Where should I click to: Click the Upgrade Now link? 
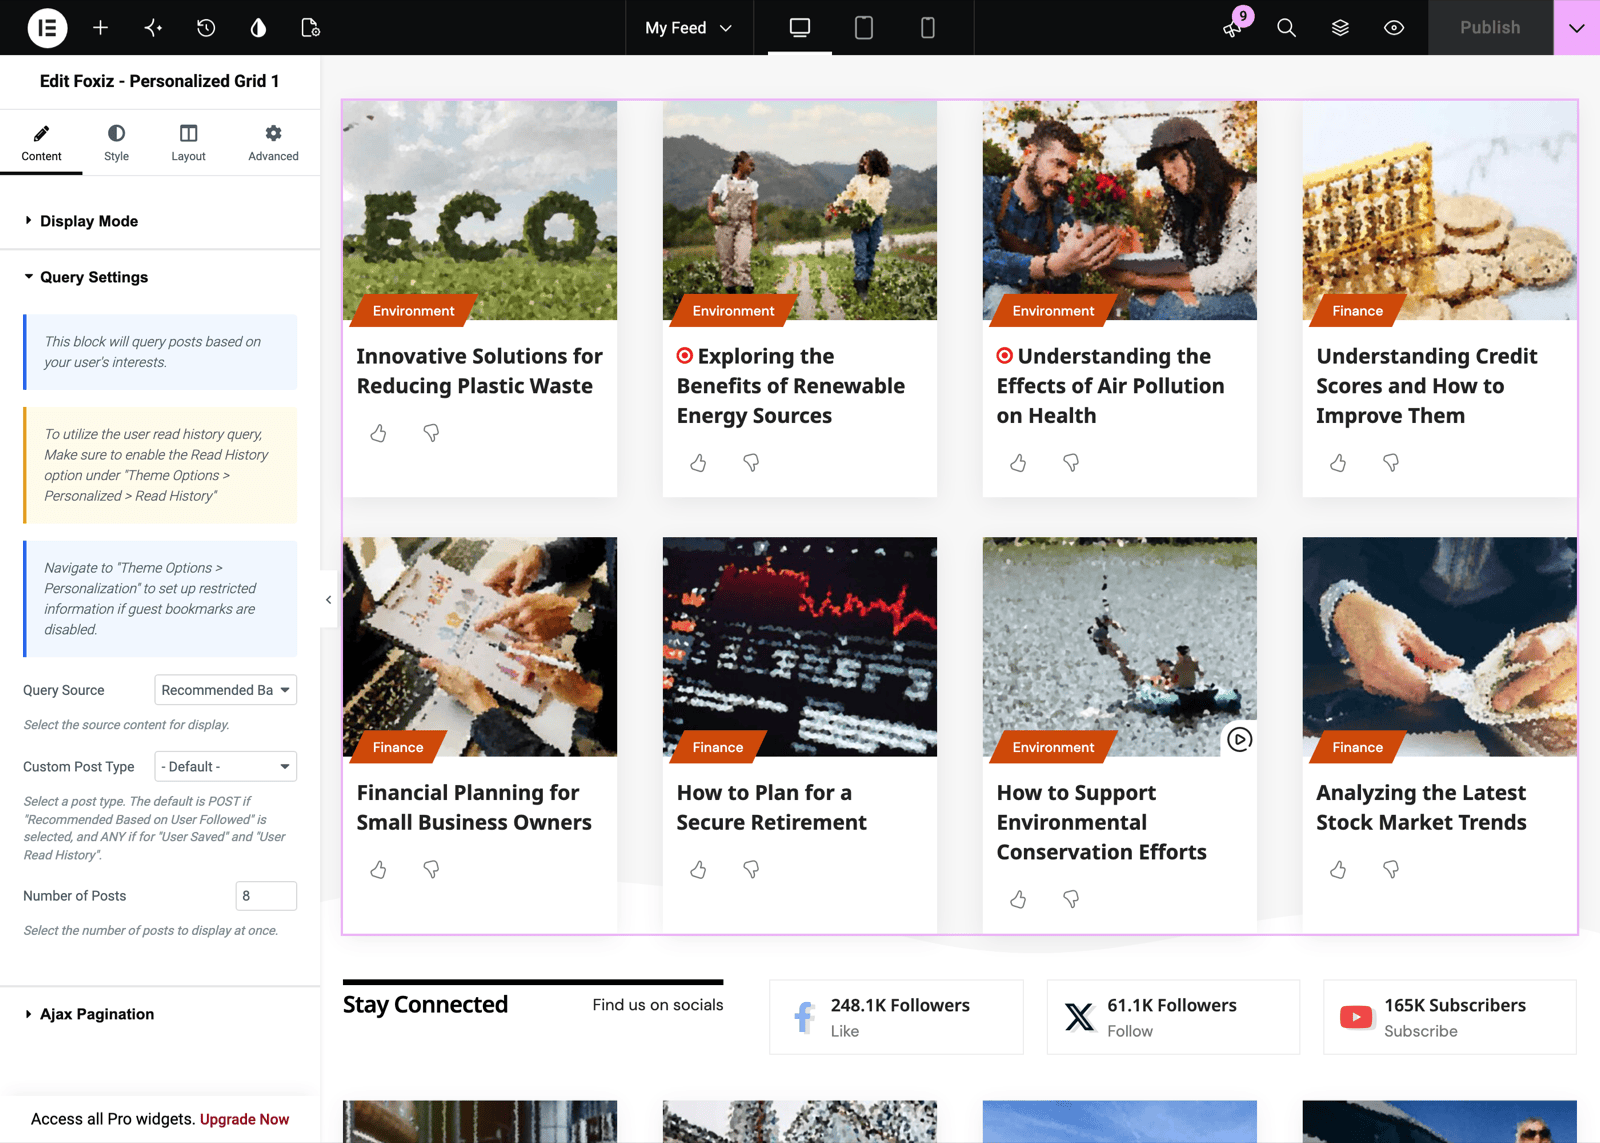[x=244, y=1119]
